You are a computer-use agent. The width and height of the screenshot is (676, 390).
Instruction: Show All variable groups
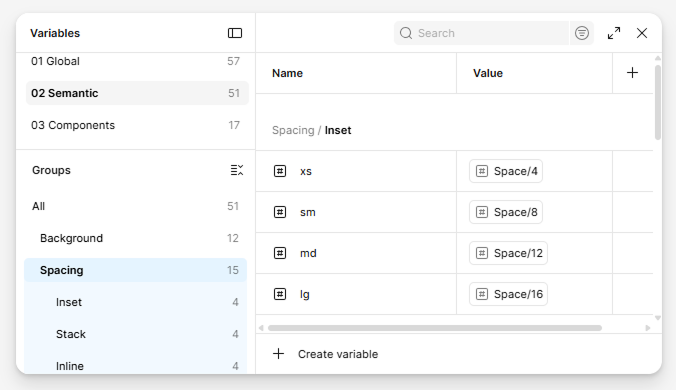[135, 206]
